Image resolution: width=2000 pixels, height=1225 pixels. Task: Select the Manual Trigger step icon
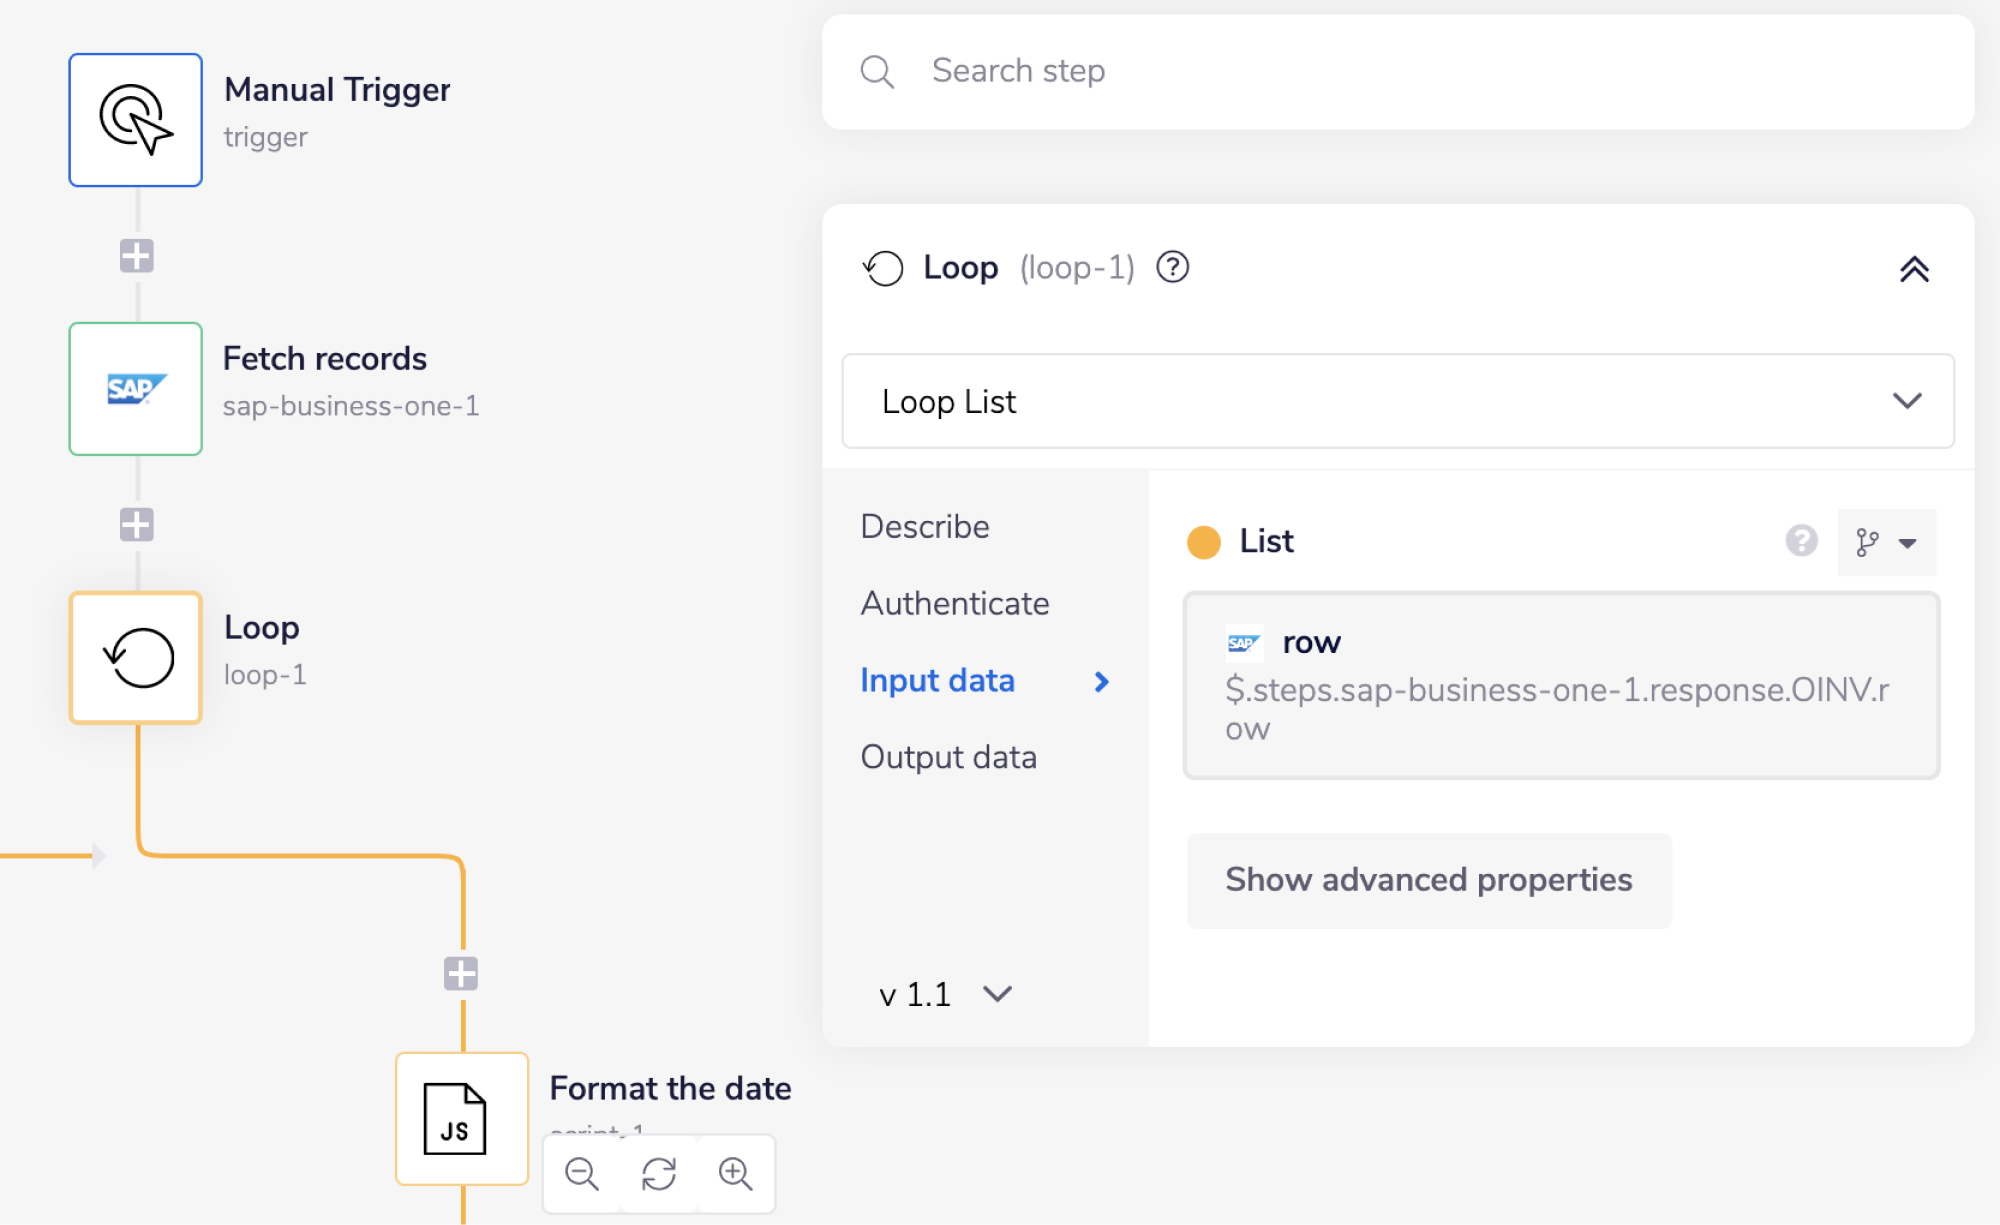tap(135, 120)
